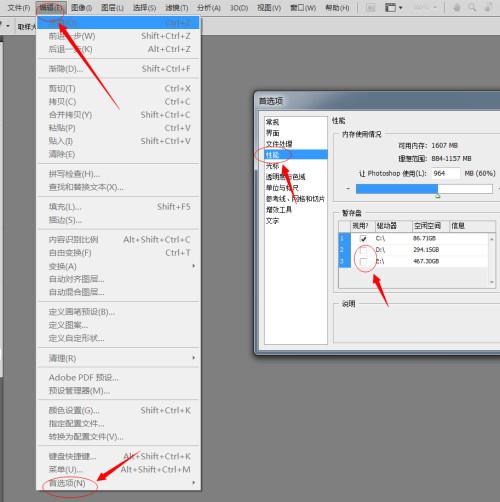The height and width of the screenshot is (502, 500).
Task: Choose Adobe PDF 预设... menu entry
Action: [119, 378]
